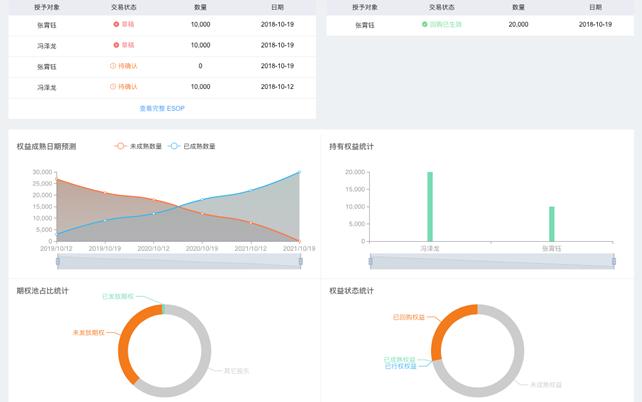Click the red status icon in 张霄钰's 10,000 row
The image size is (642, 402).
point(116,25)
